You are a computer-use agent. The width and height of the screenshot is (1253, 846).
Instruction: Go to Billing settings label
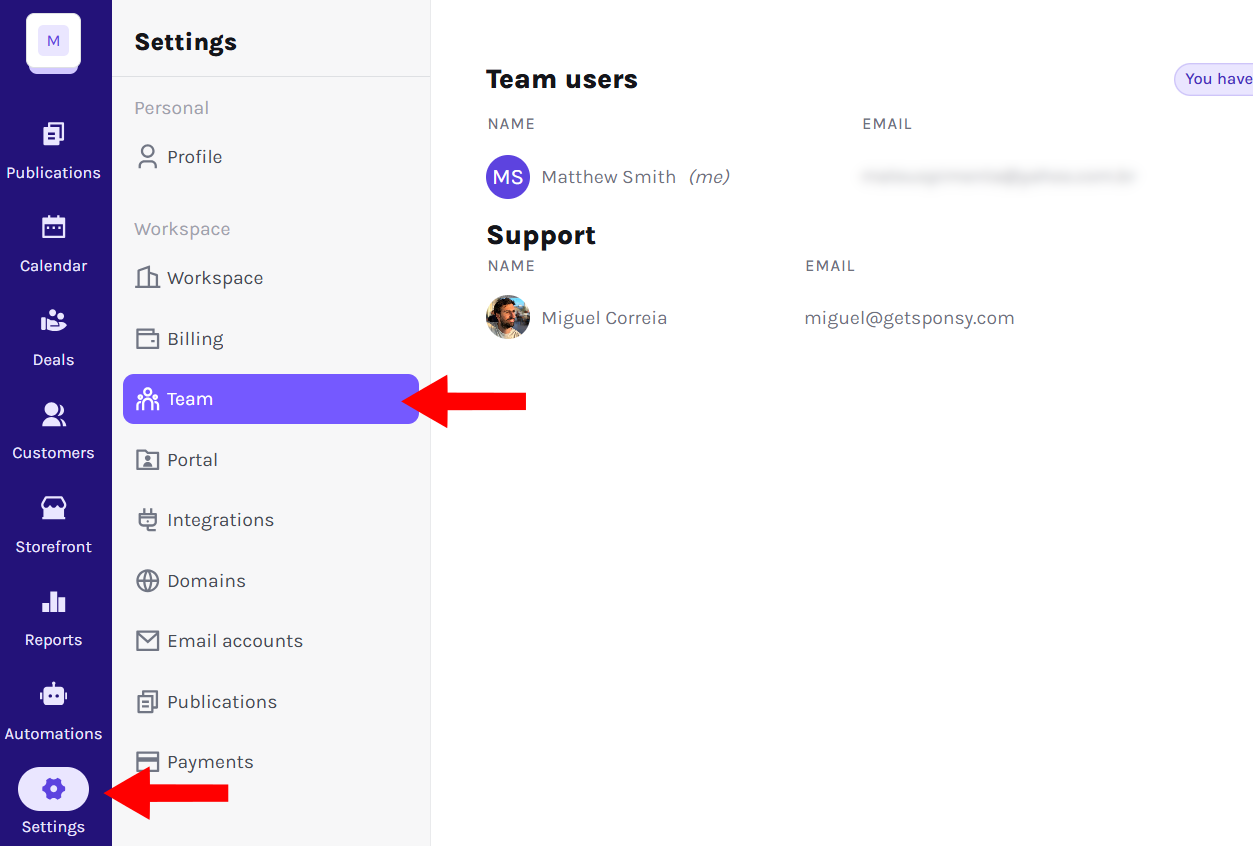click(195, 339)
